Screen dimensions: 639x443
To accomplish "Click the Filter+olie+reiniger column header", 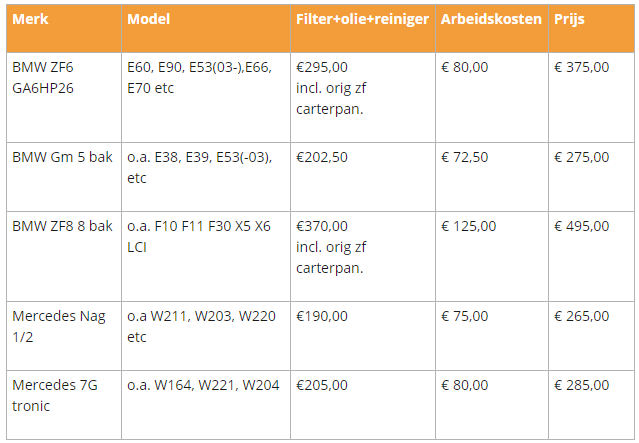I will pos(362,20).
